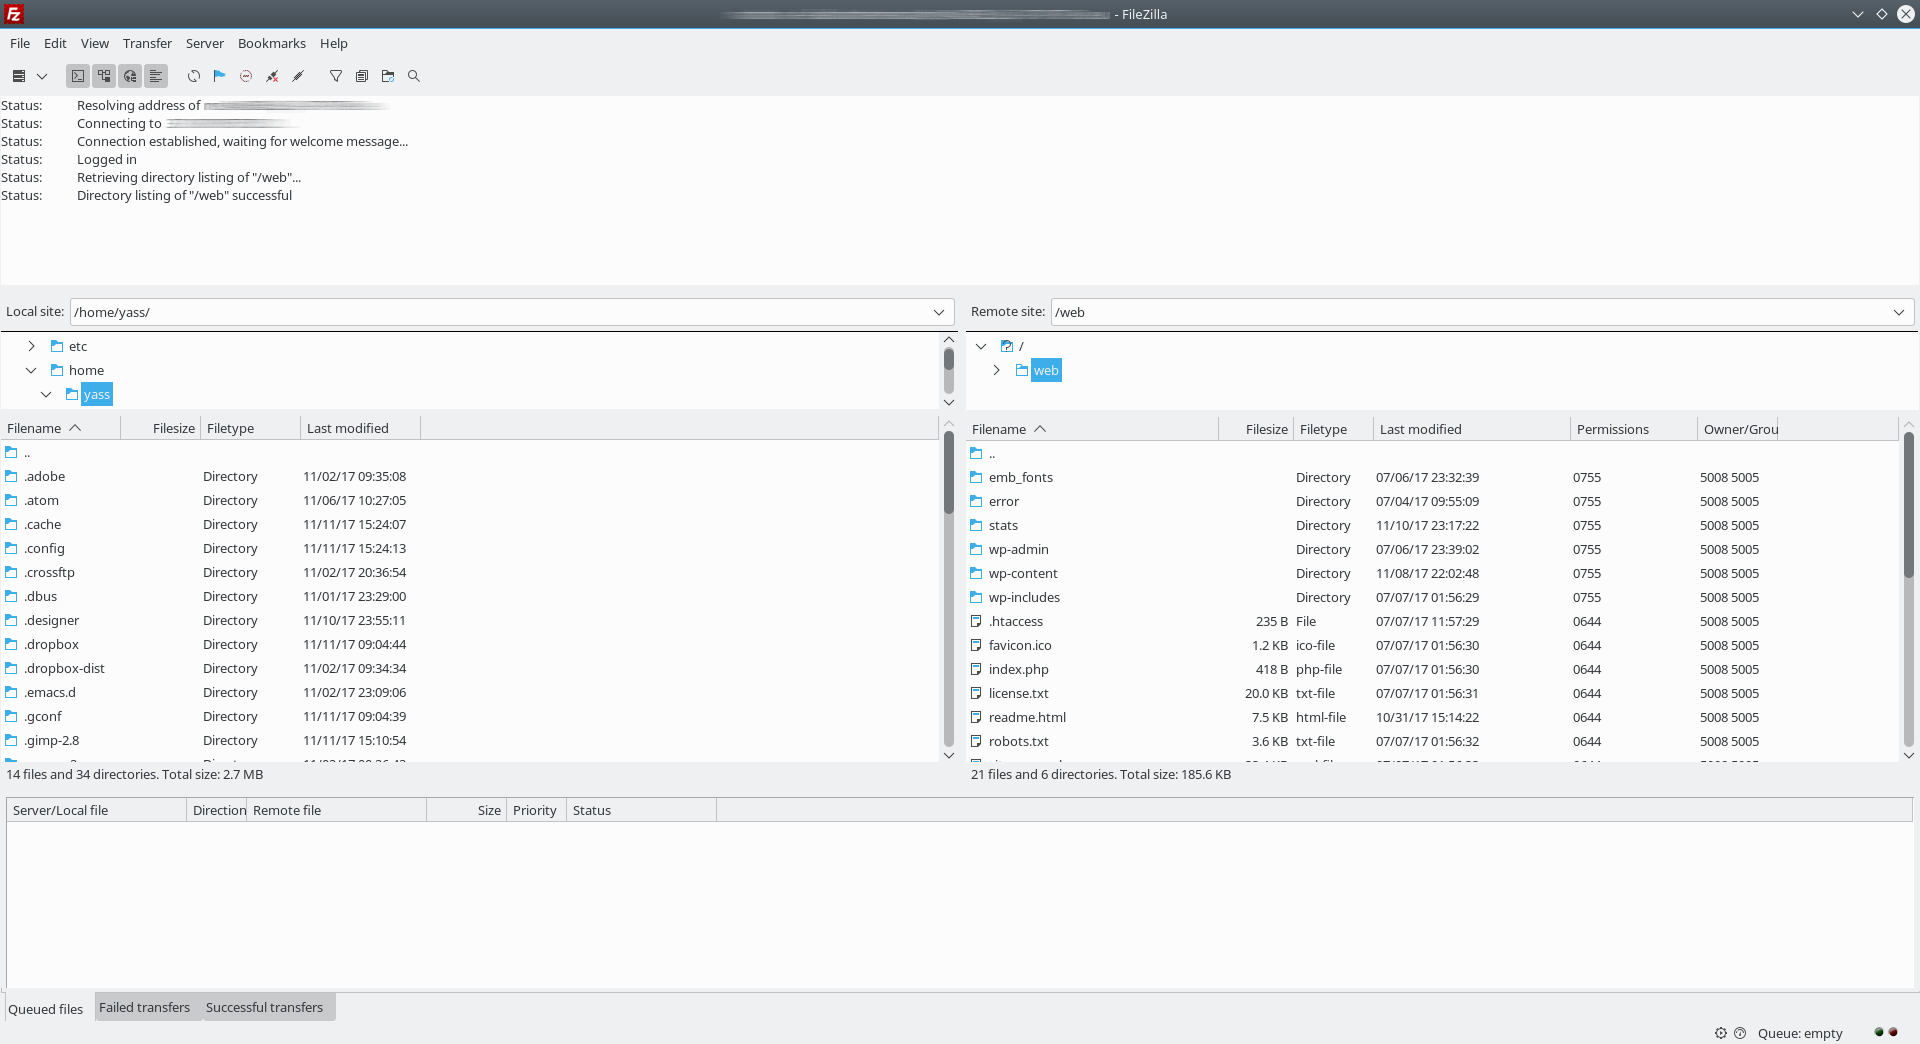The width and height of the screenshot is (1920, 1044).
Task: Select the remote favicon.ico file icon
Action: pos(976,645)
